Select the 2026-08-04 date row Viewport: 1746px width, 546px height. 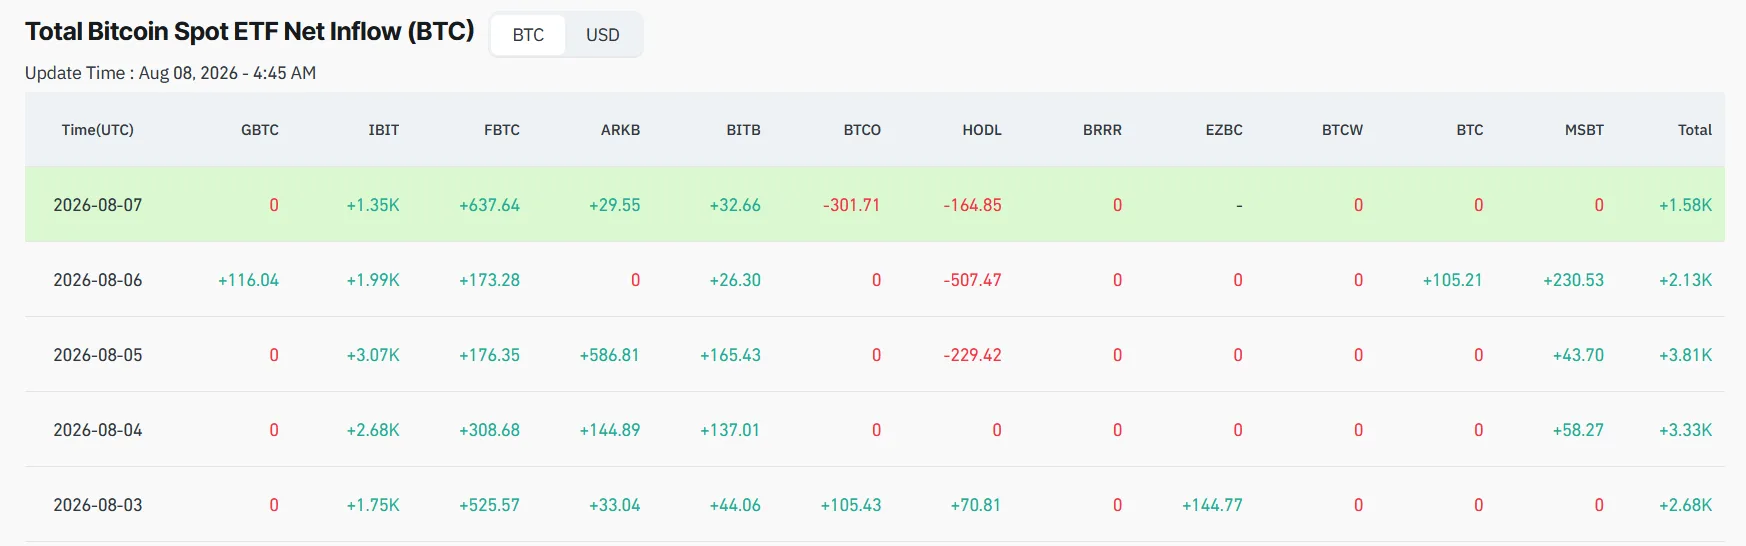[875, 430]
